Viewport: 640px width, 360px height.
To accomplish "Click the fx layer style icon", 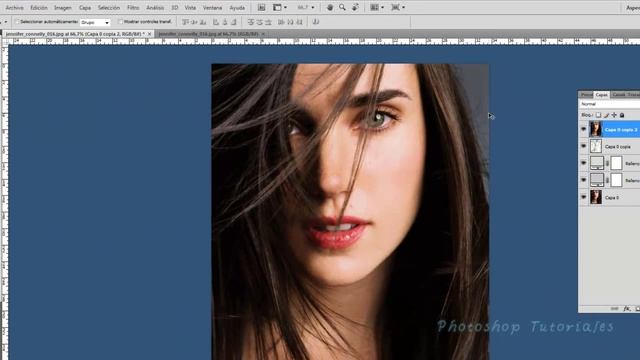I will click(627, 309).
